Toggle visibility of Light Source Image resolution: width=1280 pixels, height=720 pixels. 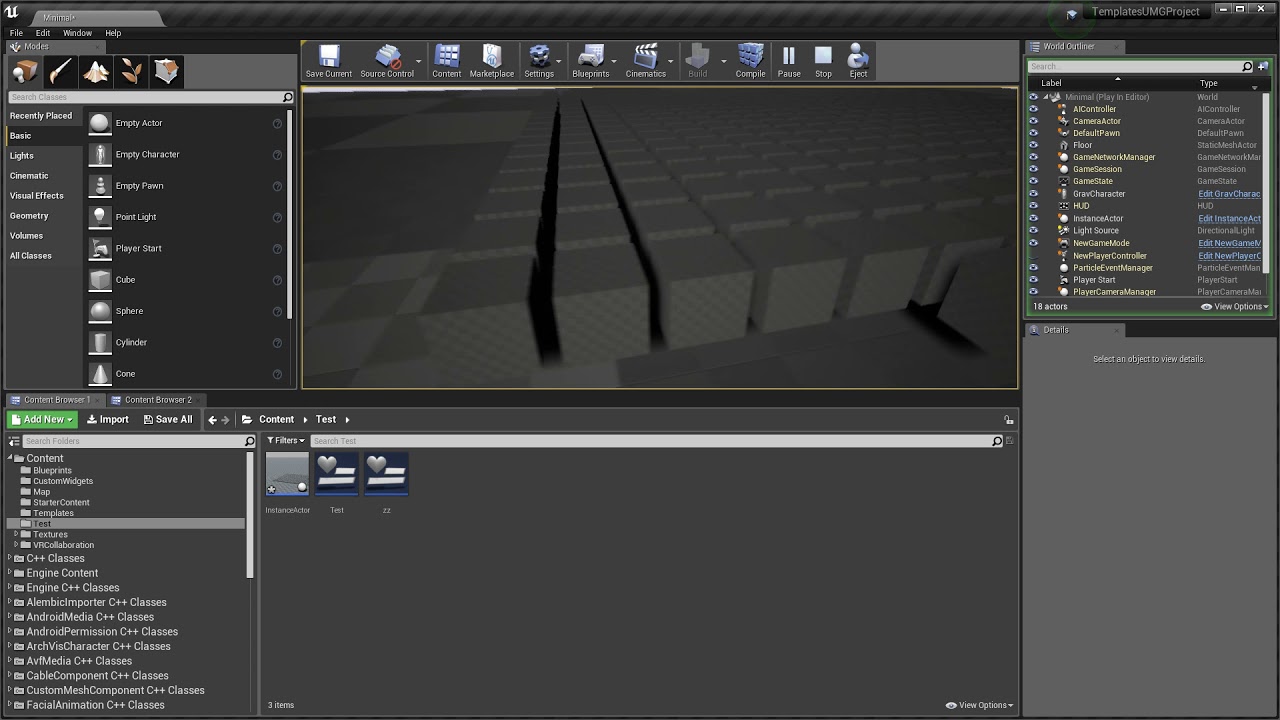click(1034, 230)
